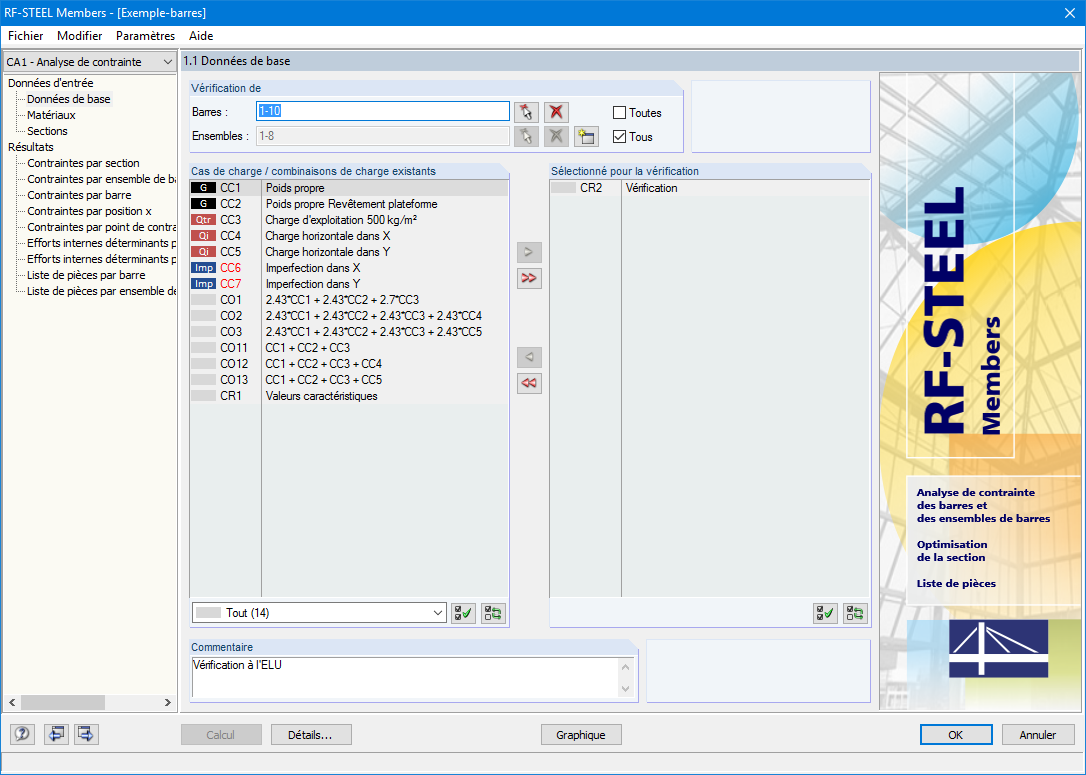This screenshot has height=775, width=1086.
Task: Open the Modifier menu
Action: click(80, 36)
